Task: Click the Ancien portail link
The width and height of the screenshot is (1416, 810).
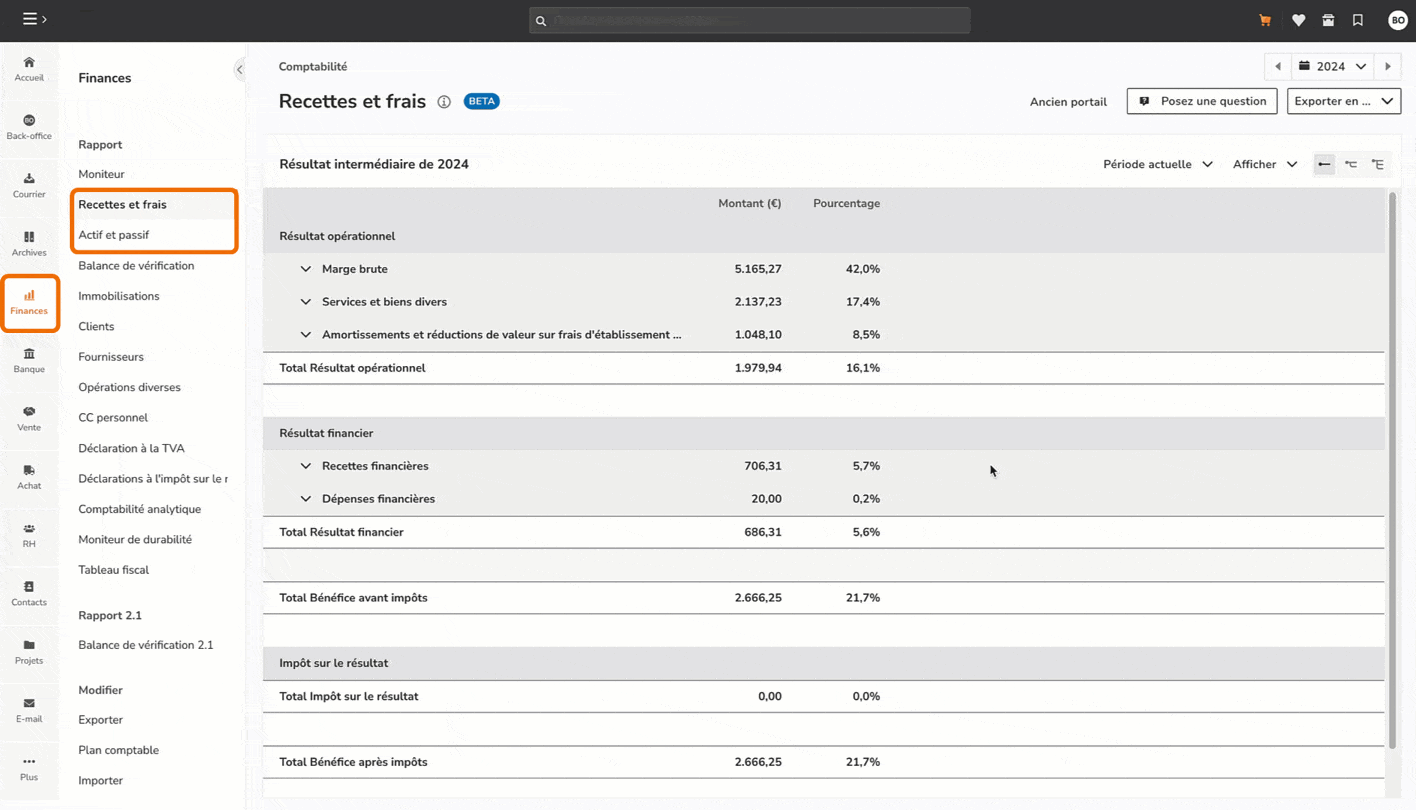Action: click(1068, 101)
